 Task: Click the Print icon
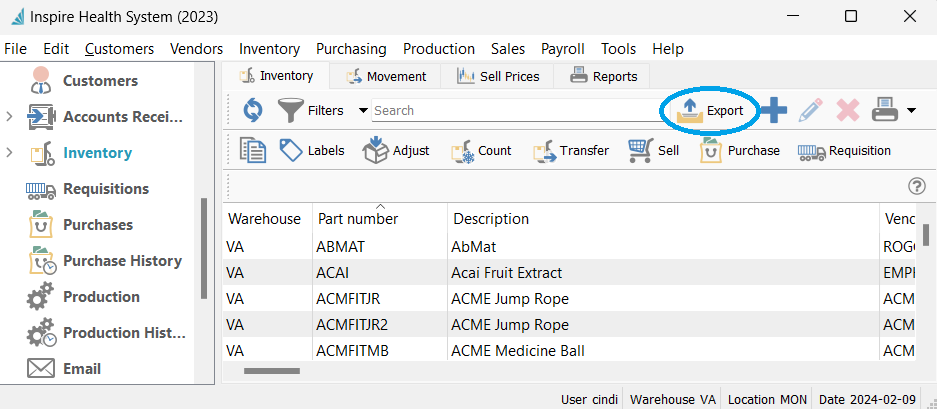tap(885, 111)
